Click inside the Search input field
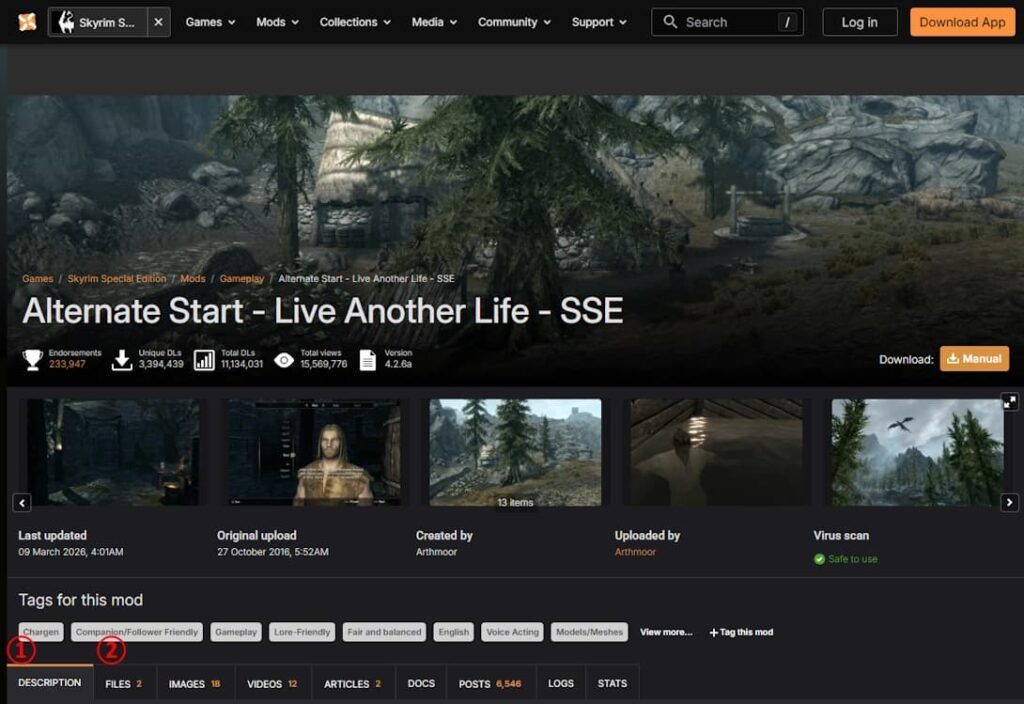The height and width of the screenshot is (704, 1024). (x=728, y=22)
